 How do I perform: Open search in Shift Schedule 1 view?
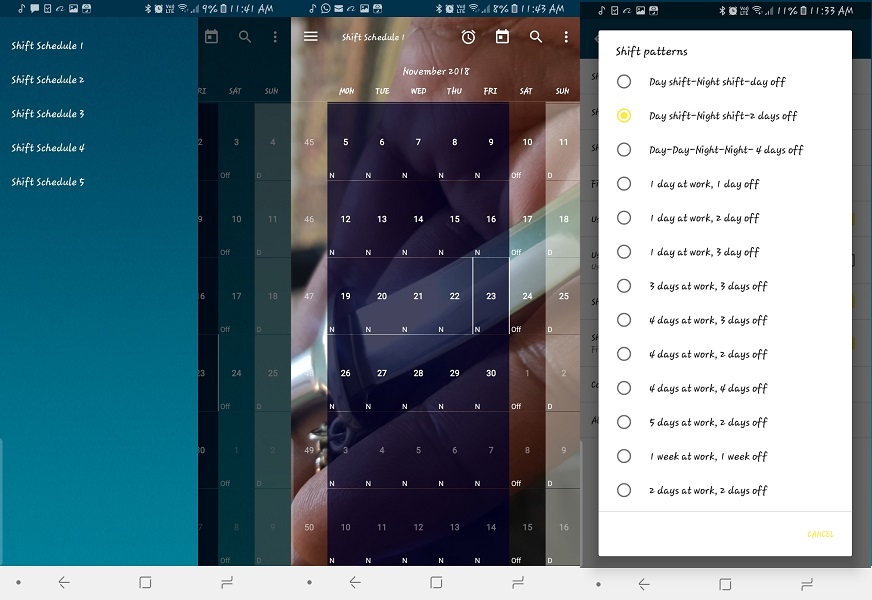coord(535,36)
